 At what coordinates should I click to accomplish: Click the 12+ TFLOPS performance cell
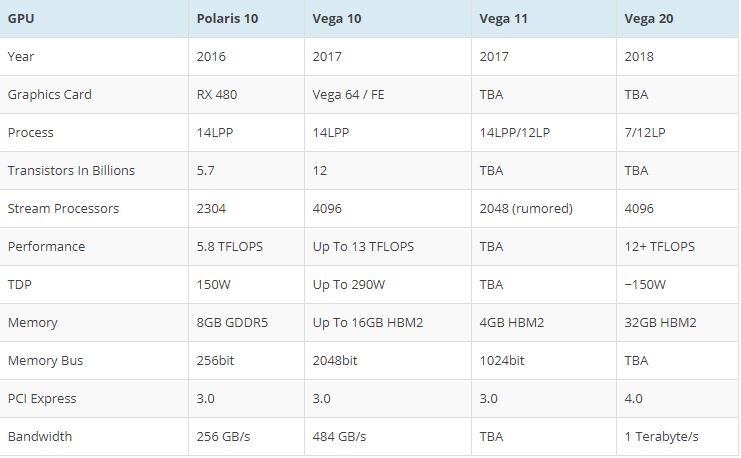pos(660,246)
